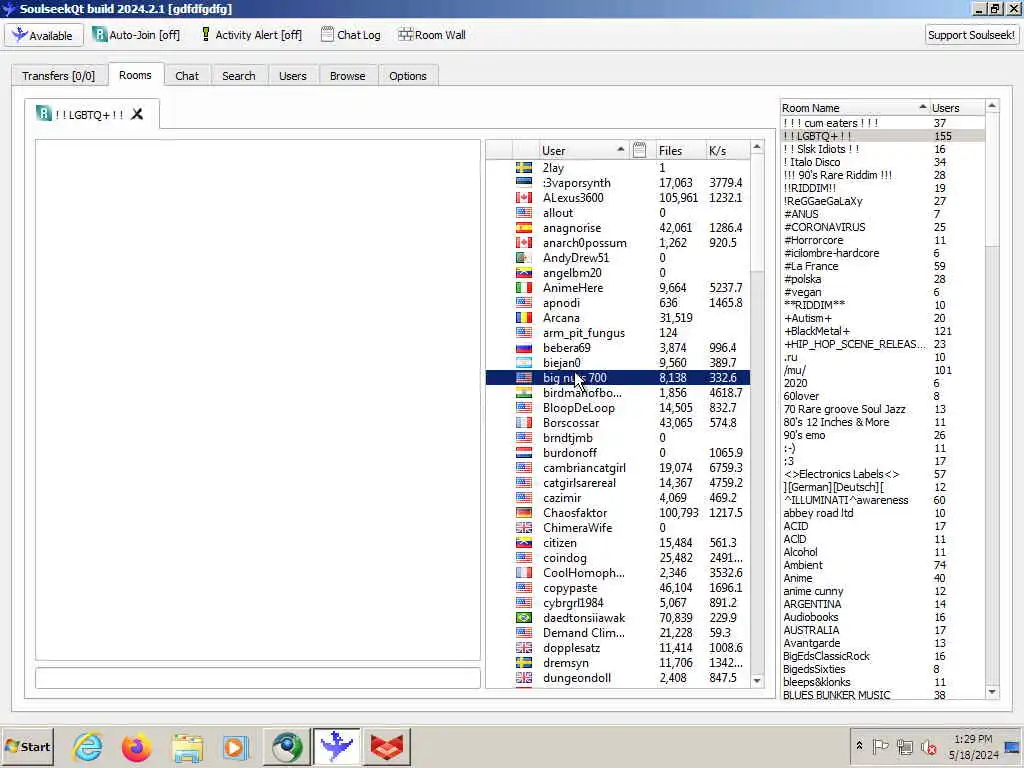Viewport: 1024px width, 768px height.
Task: Open the Chat Log
Action: [351, 35]
